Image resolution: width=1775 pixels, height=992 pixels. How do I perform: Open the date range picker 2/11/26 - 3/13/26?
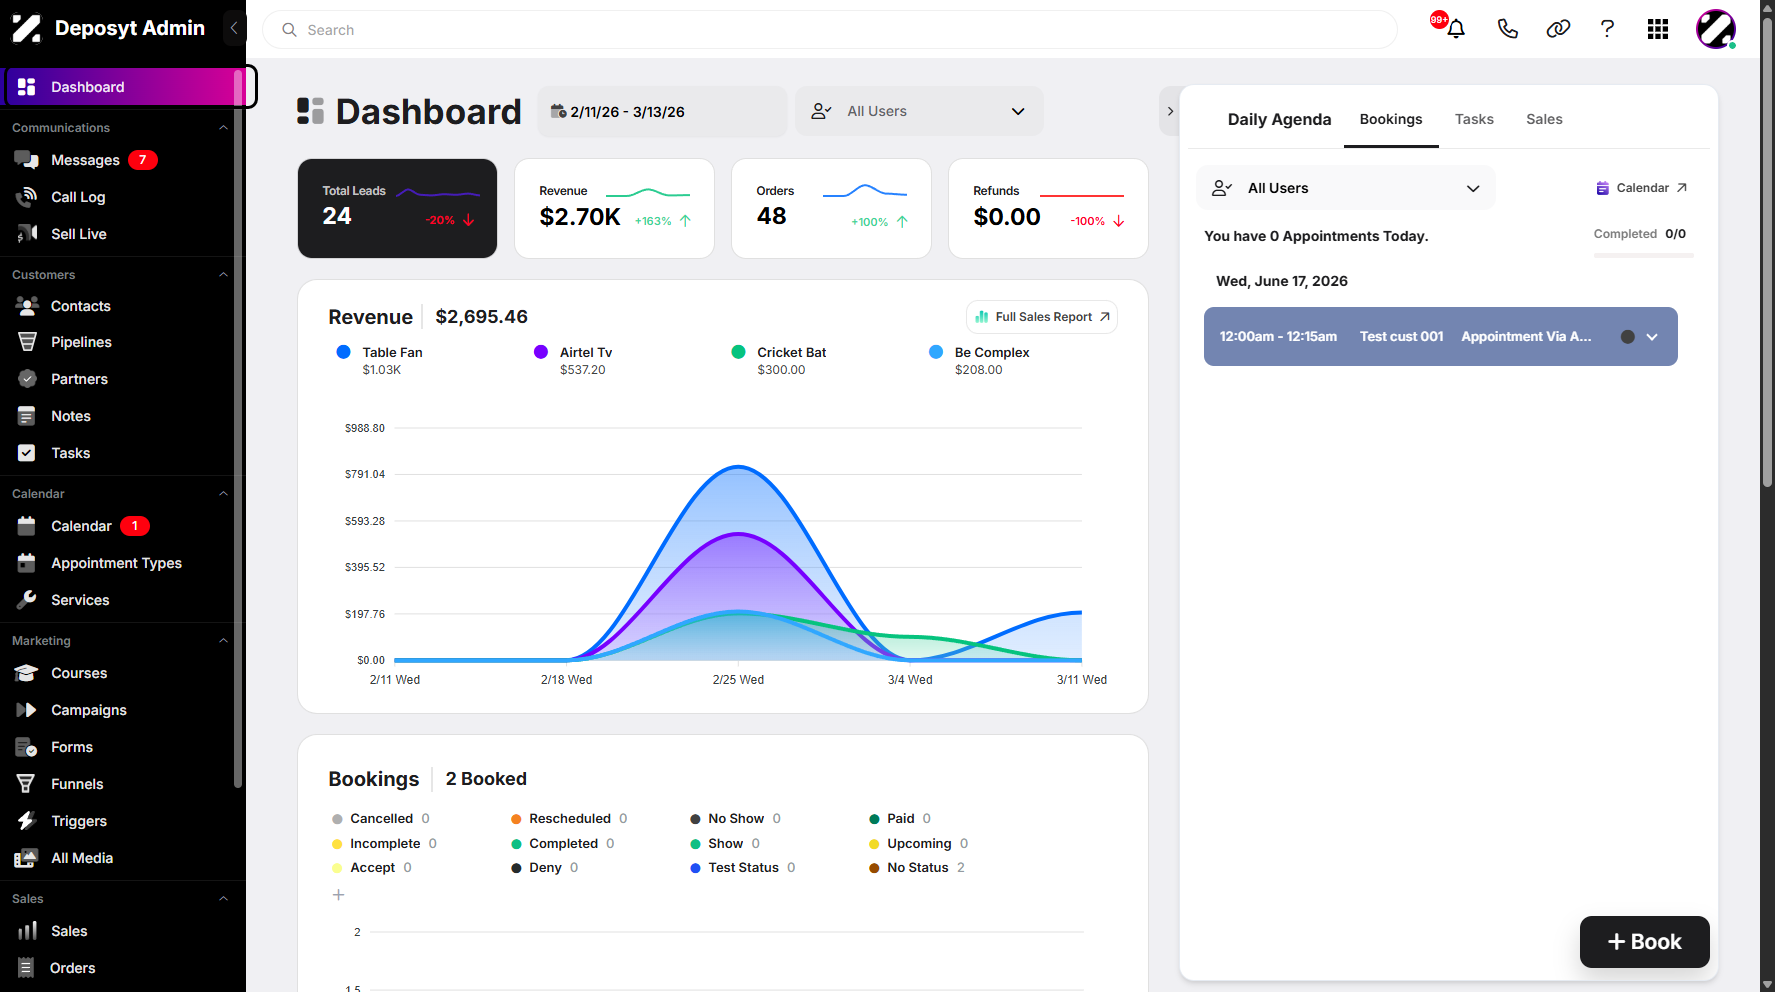[x=662, y=111]
